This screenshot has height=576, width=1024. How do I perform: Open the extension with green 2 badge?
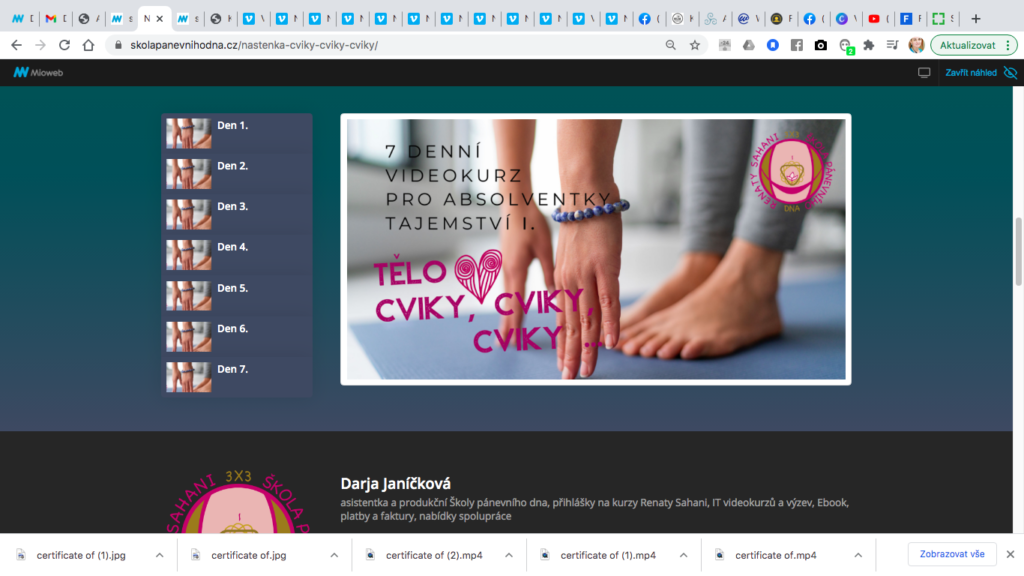tap(846, 46)
